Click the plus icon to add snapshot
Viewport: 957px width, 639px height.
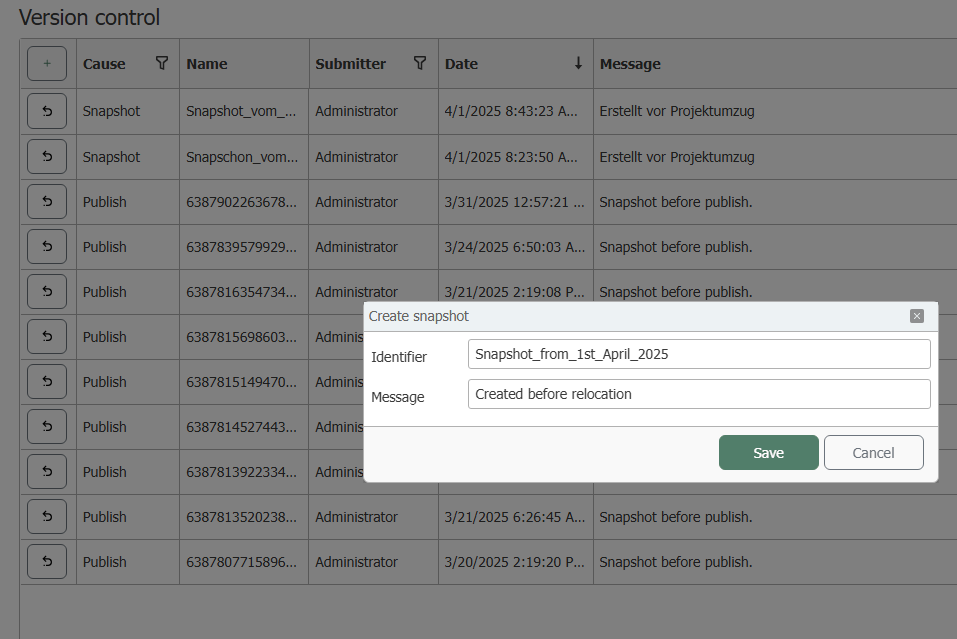(x=47, y=63)
